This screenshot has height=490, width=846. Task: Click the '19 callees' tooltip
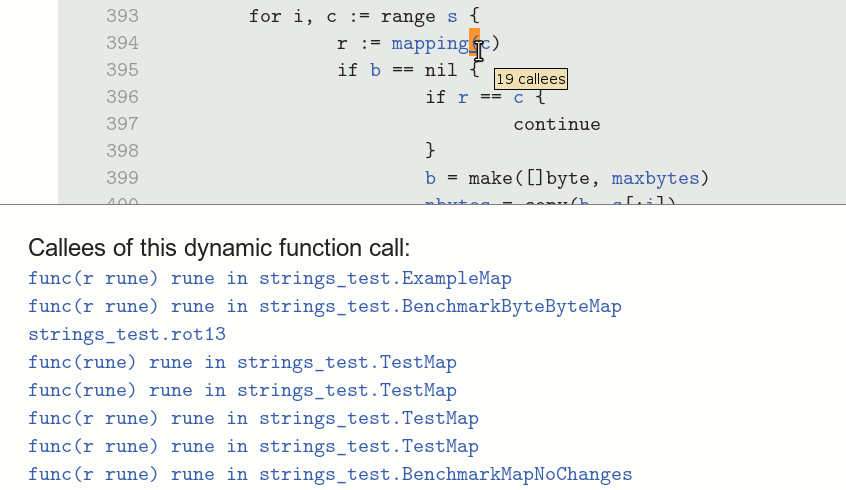click(530, 79)
